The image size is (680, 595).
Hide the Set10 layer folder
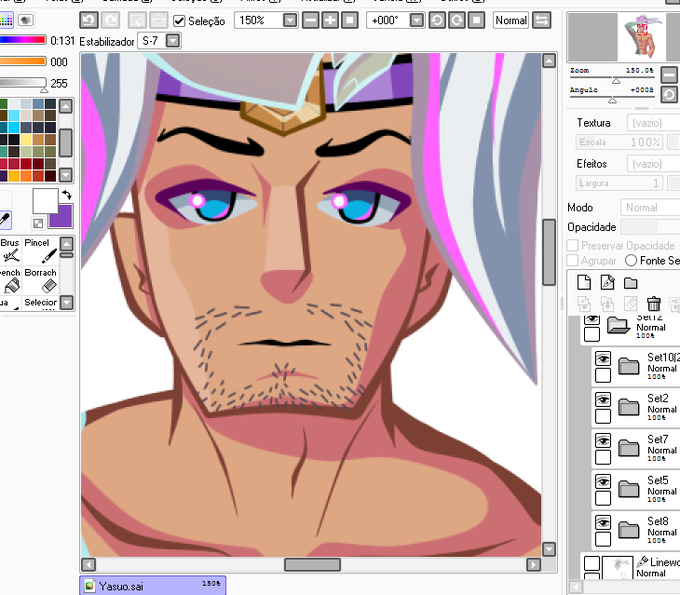pyautogui.click(x=603, y=359)
